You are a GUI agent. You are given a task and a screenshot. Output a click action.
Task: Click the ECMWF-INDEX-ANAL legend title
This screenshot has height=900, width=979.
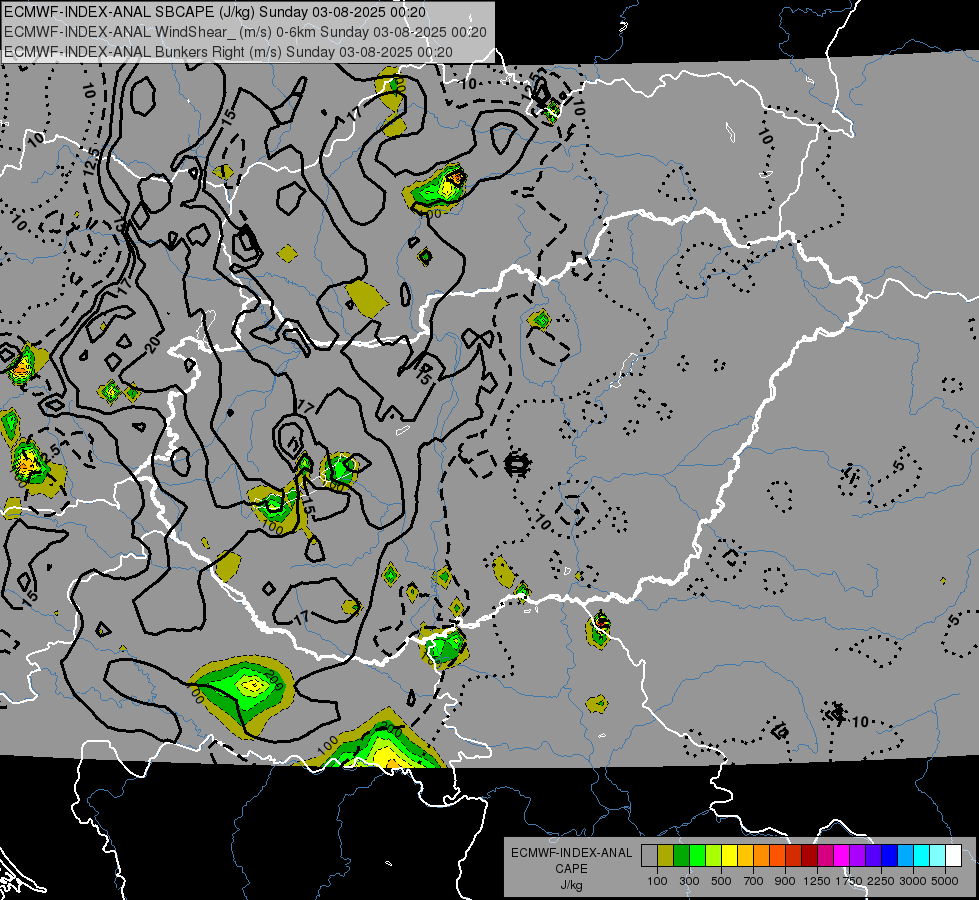[571, 853]
